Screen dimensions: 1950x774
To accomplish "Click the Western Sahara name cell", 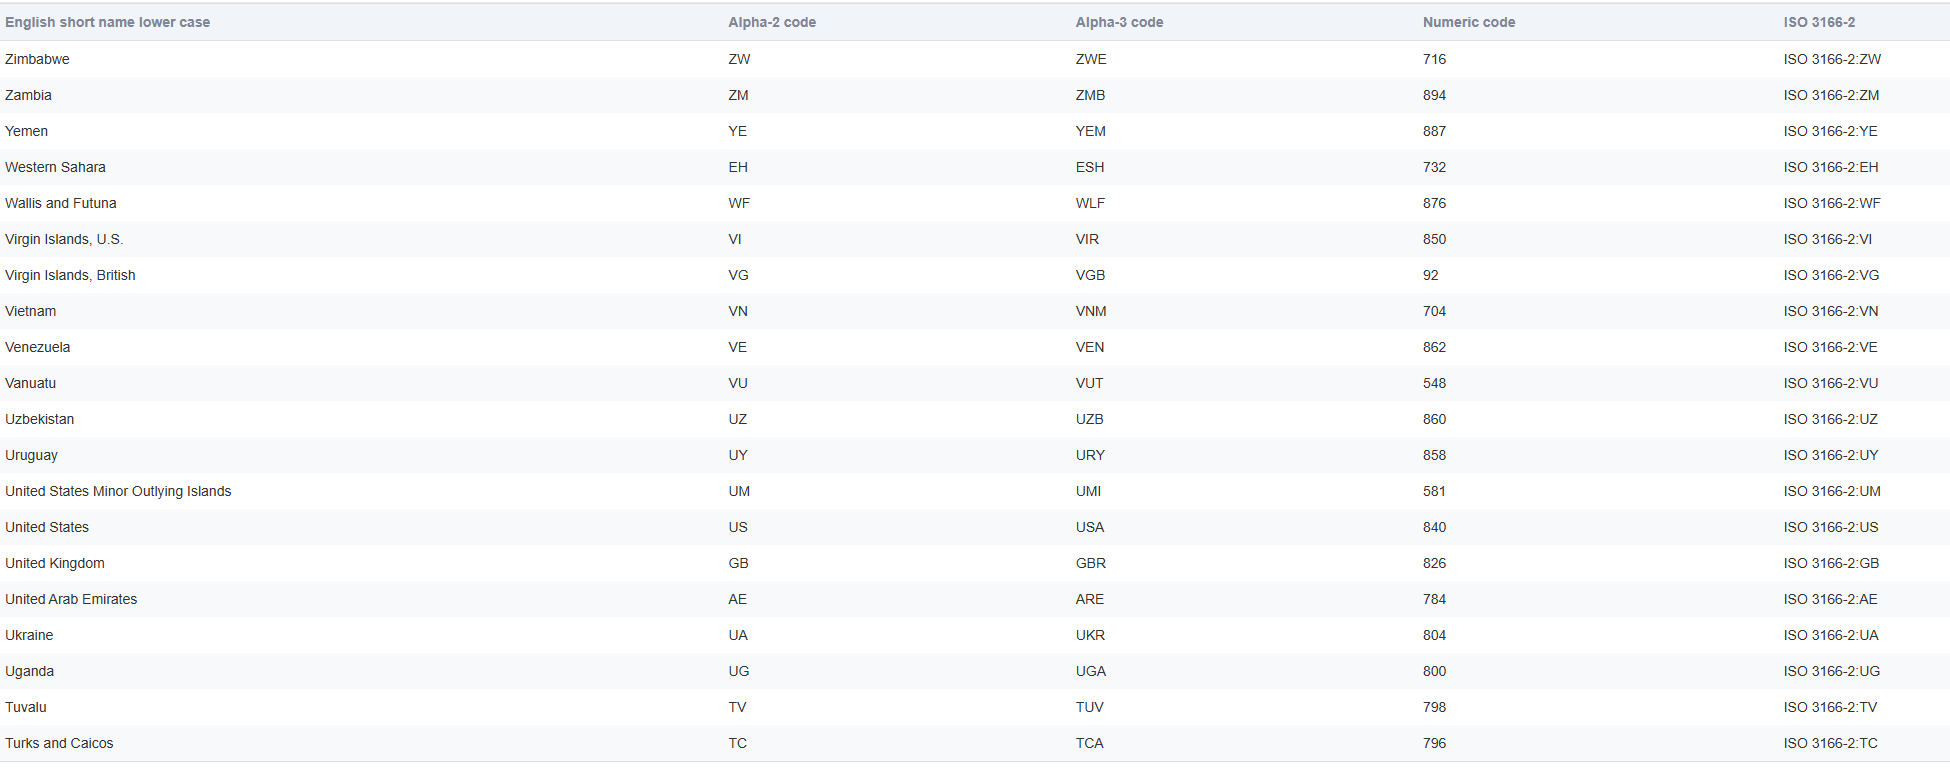I will click(55, 167).
